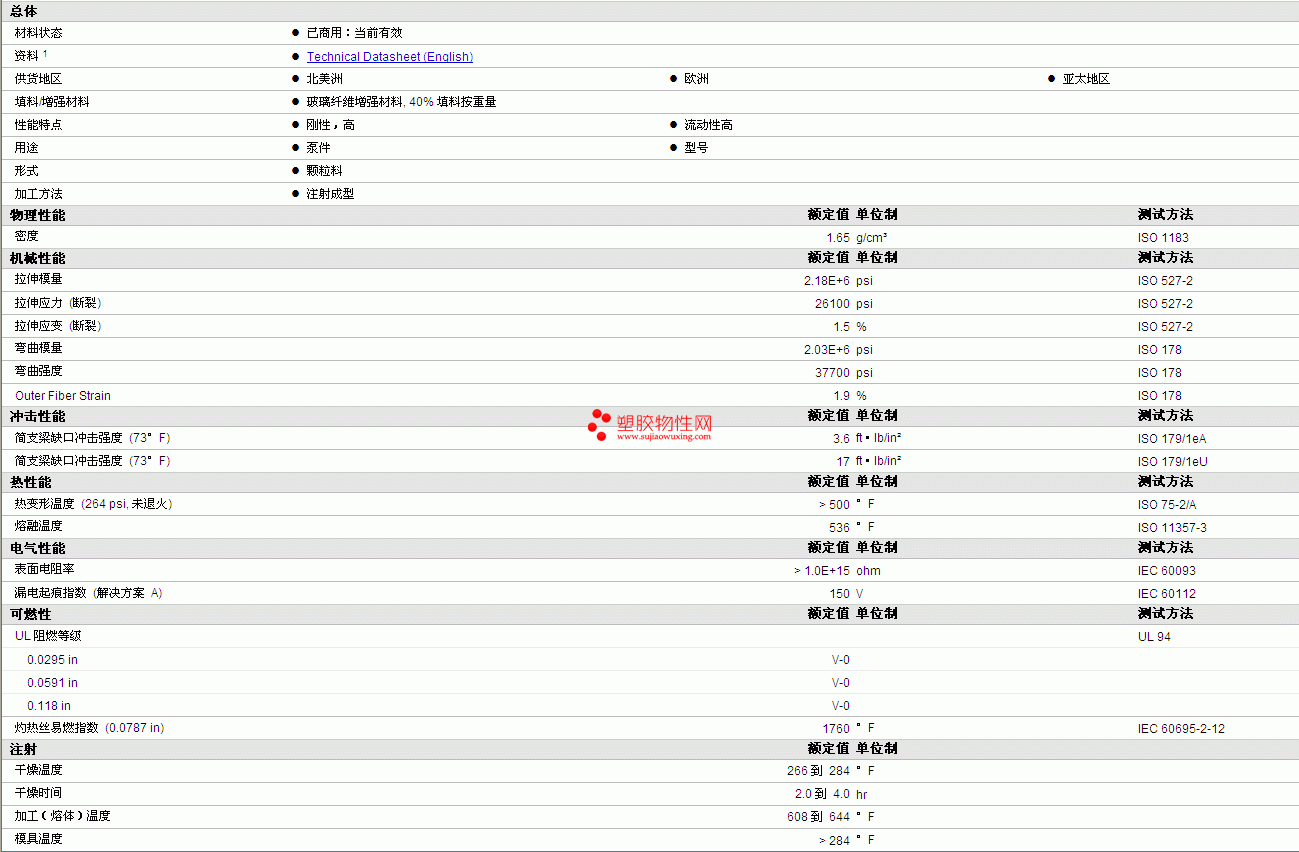The height and width of the screenshot is (852, 1299).
Task: Open the Technical Datasheet (English) link
Action: 390,57
